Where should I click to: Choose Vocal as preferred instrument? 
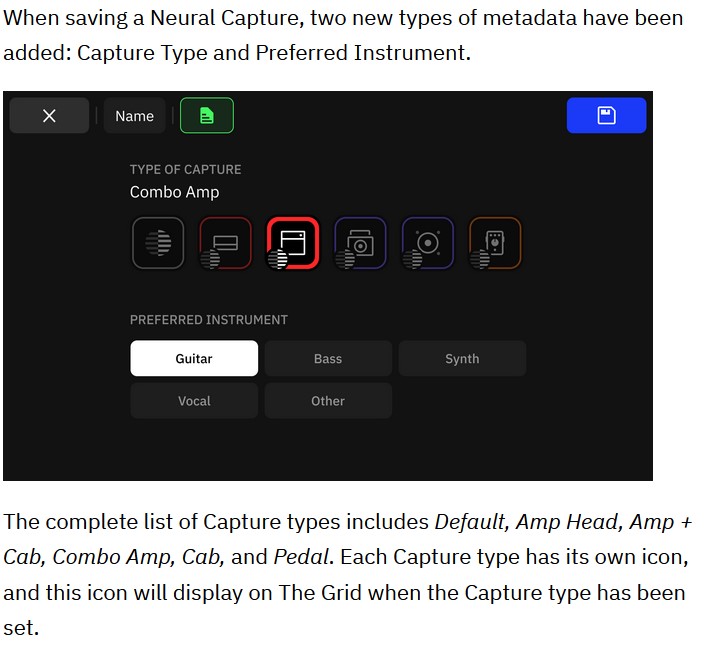194,401
